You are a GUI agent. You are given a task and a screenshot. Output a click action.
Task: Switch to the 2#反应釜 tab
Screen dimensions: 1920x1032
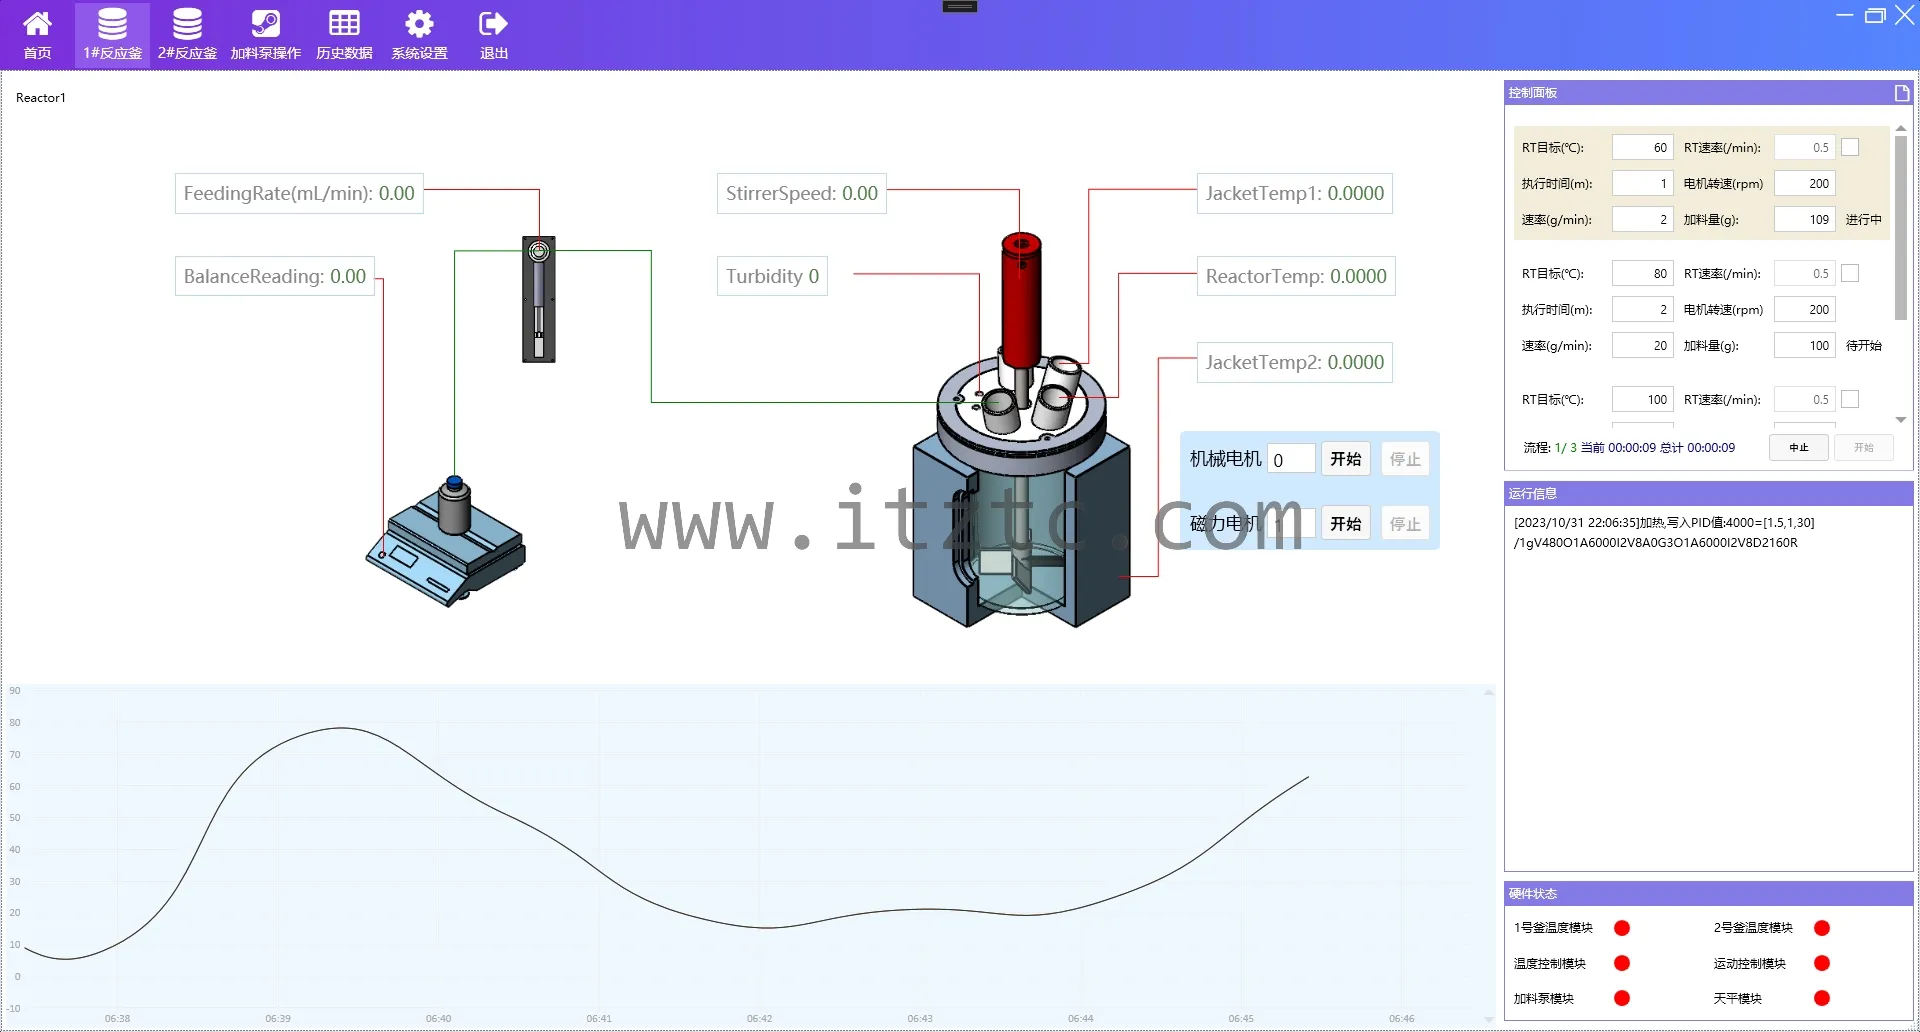click(187, 34)
